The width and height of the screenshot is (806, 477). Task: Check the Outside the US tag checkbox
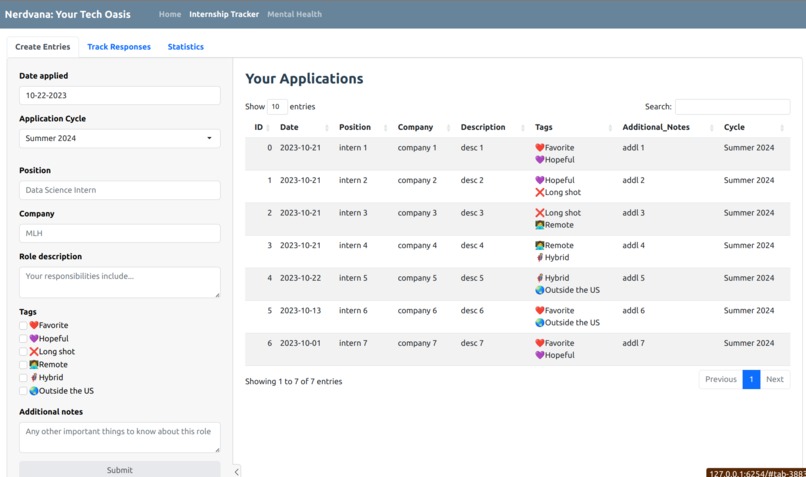pyautogui.click(x=23, y=391)
